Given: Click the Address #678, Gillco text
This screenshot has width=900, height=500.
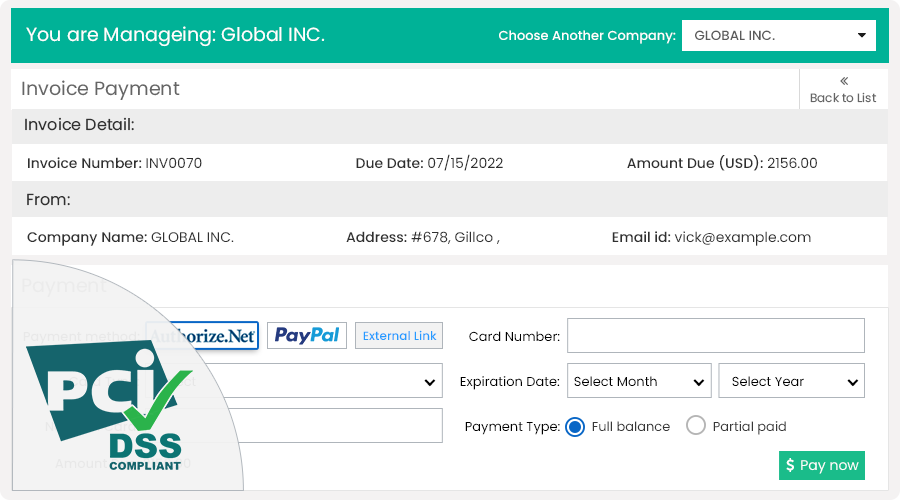Looking at the screenshot, I should [423, 237].
